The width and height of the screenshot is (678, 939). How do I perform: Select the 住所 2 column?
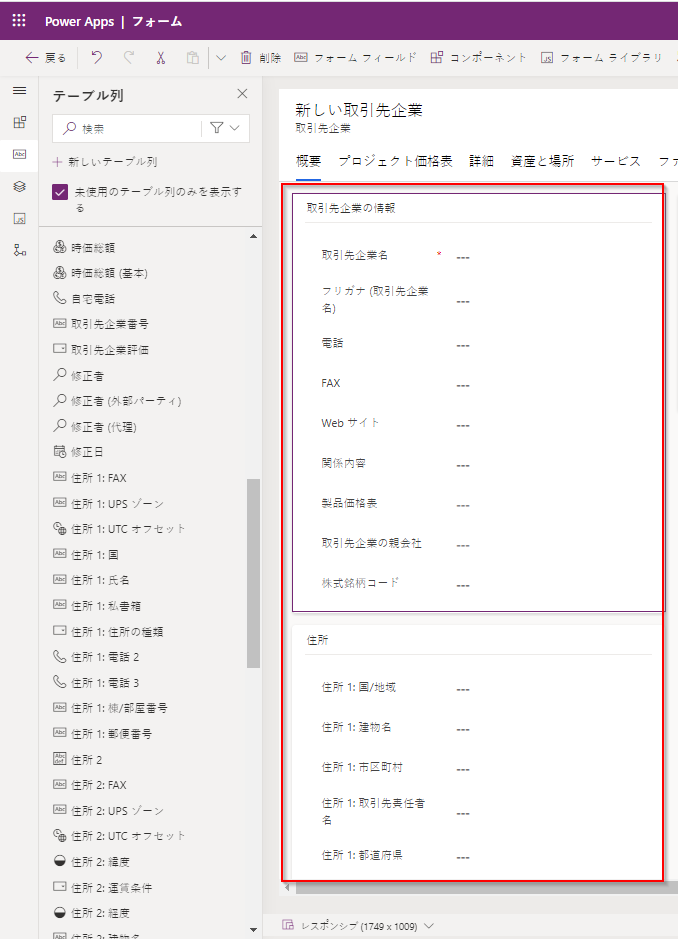[x=78, y=759]
